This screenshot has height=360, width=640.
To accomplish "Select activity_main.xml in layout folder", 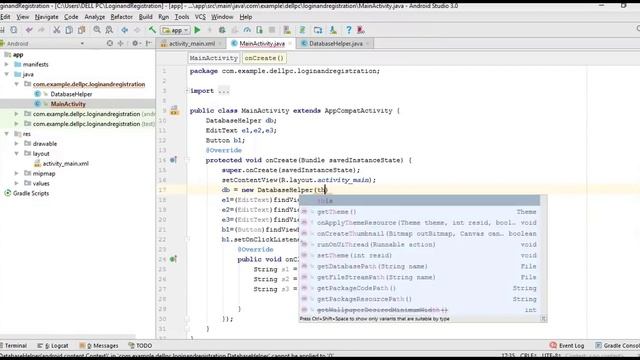I will coord(66,164).
